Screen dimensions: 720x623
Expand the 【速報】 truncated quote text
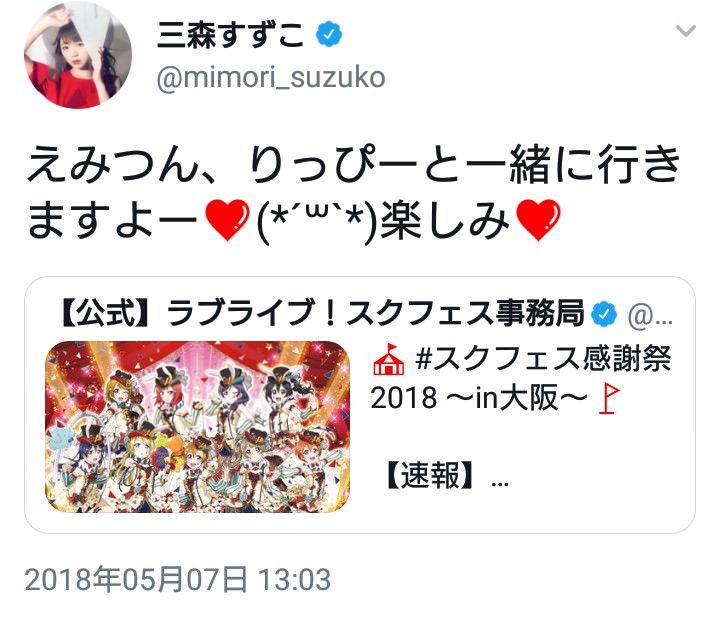tap(445, 476)
